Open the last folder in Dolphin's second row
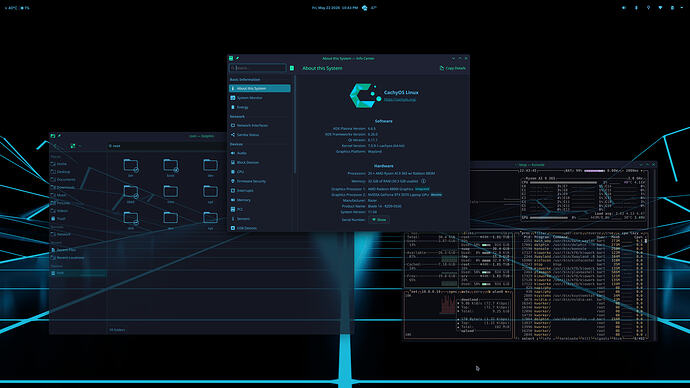 coord(210,194)
